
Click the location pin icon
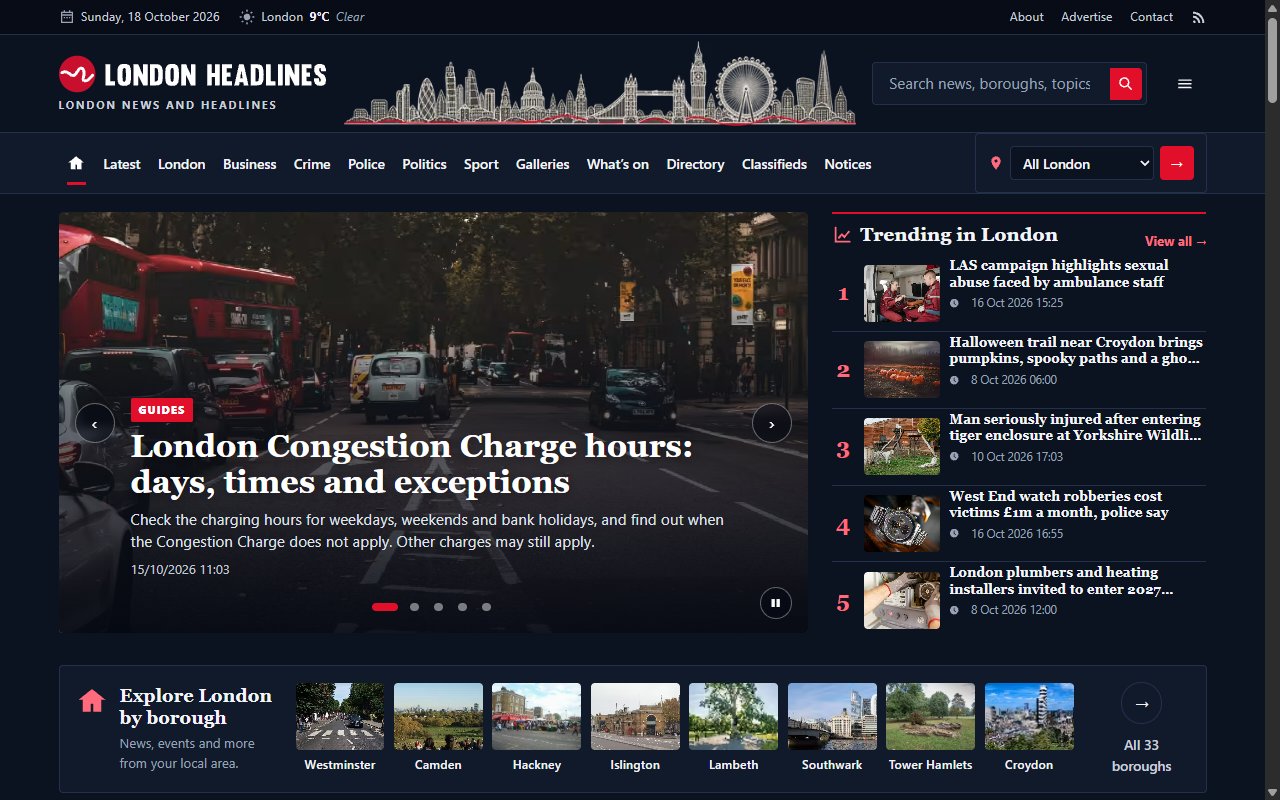coord(995,163)
